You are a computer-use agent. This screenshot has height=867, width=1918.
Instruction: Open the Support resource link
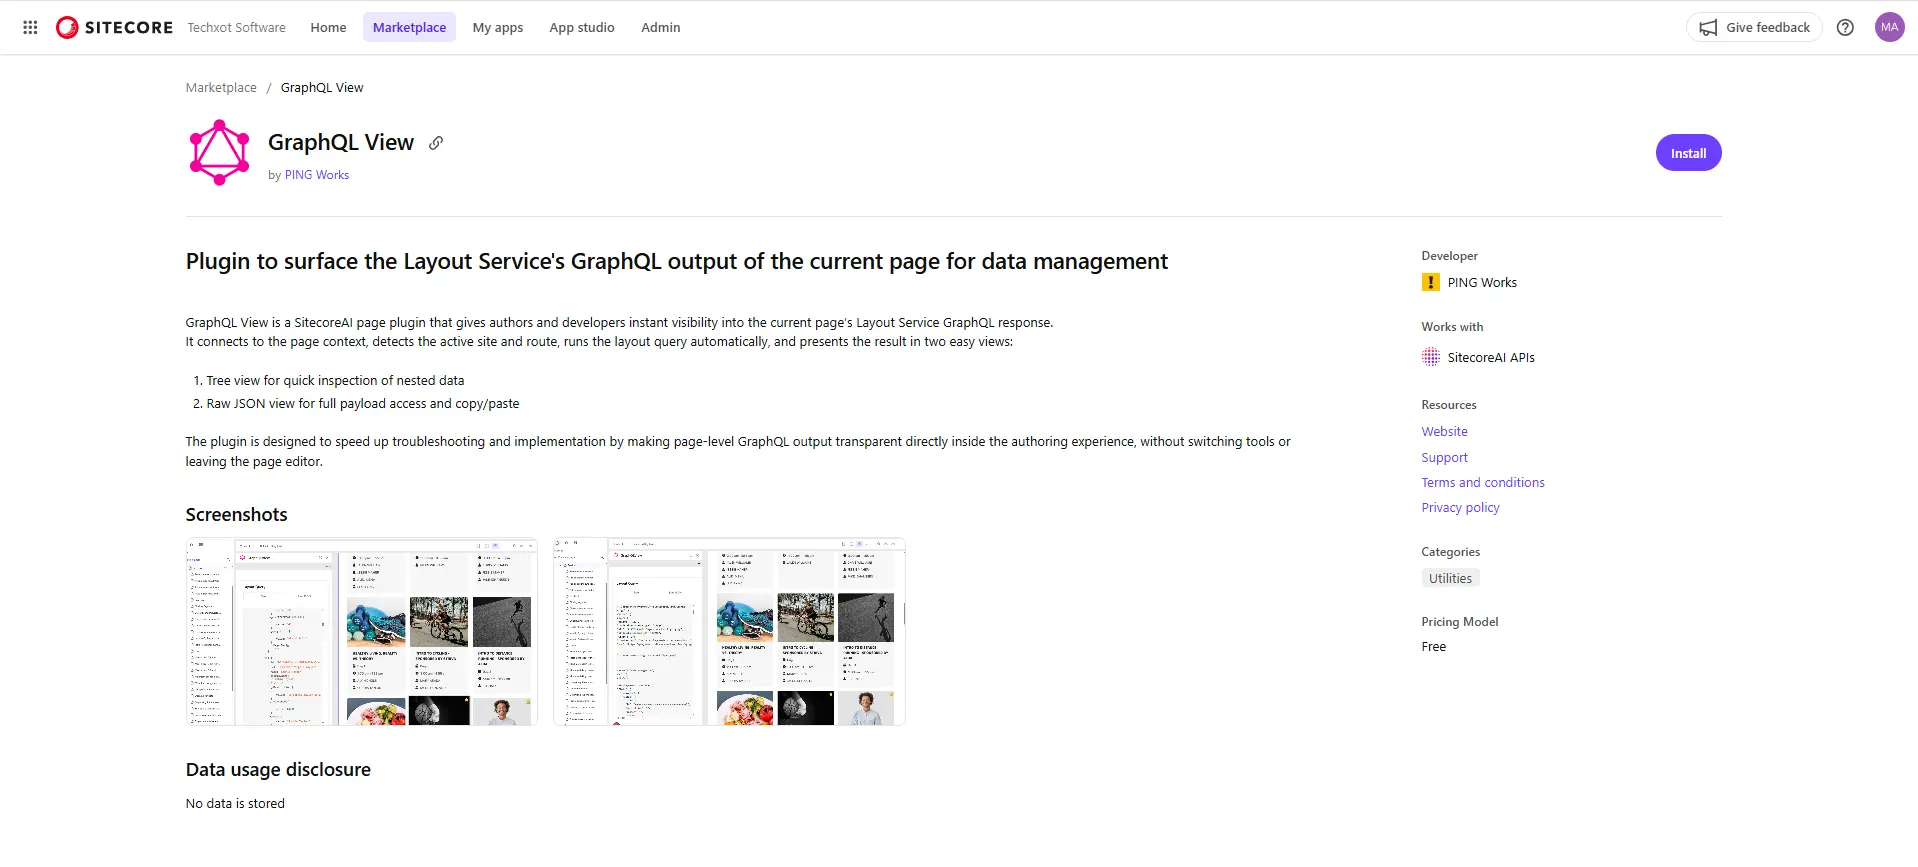[x=1445, y=458]
